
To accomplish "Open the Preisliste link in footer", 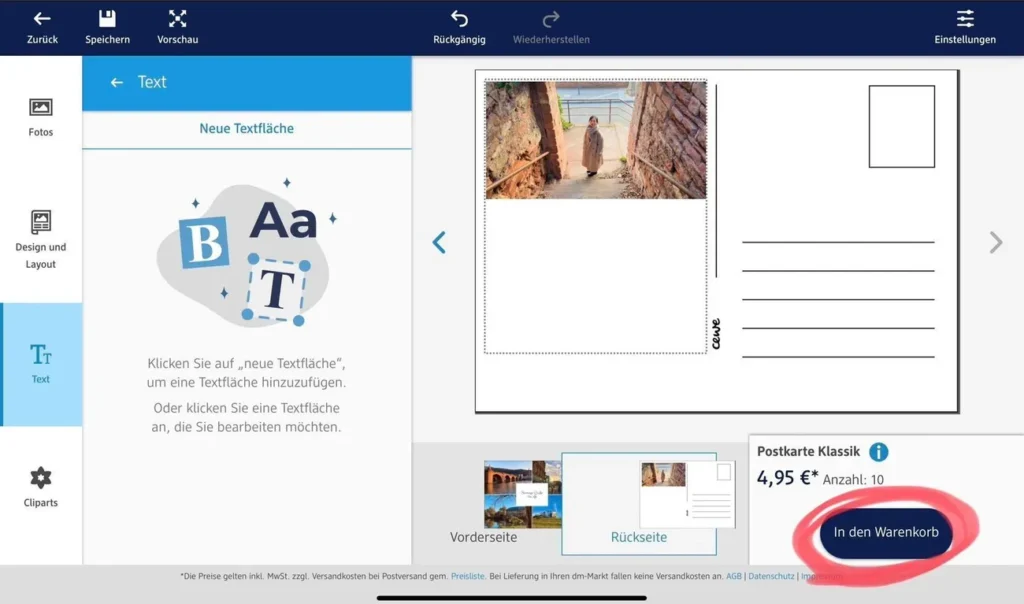I will coord(470,577).
